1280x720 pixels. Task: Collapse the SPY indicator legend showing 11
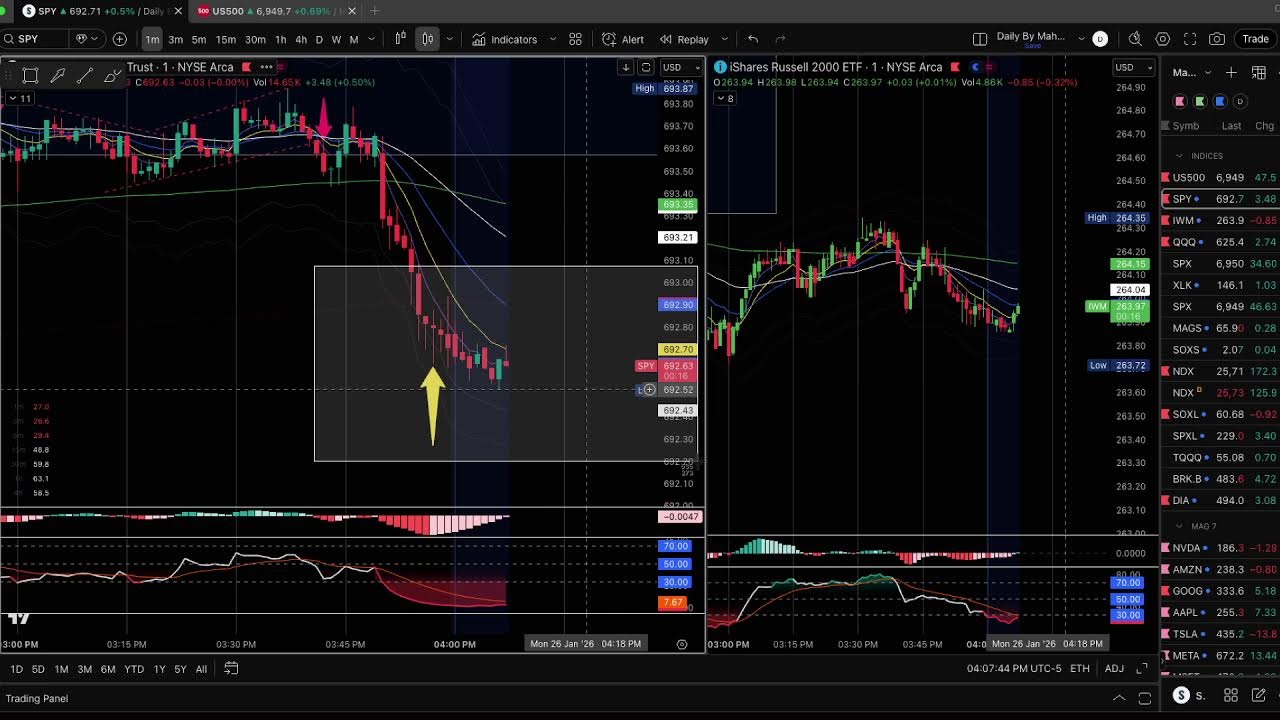19,98
